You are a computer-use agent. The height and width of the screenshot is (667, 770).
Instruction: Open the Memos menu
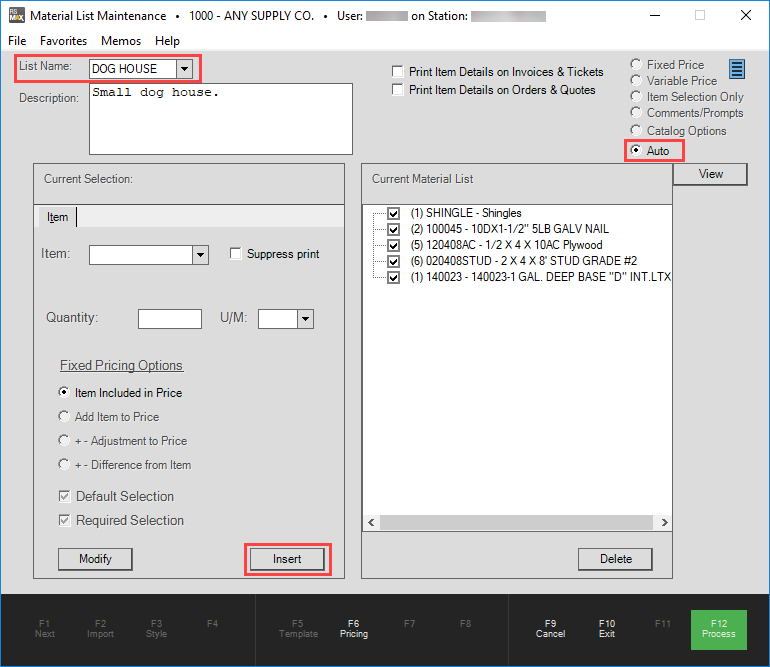pos(121,41)
